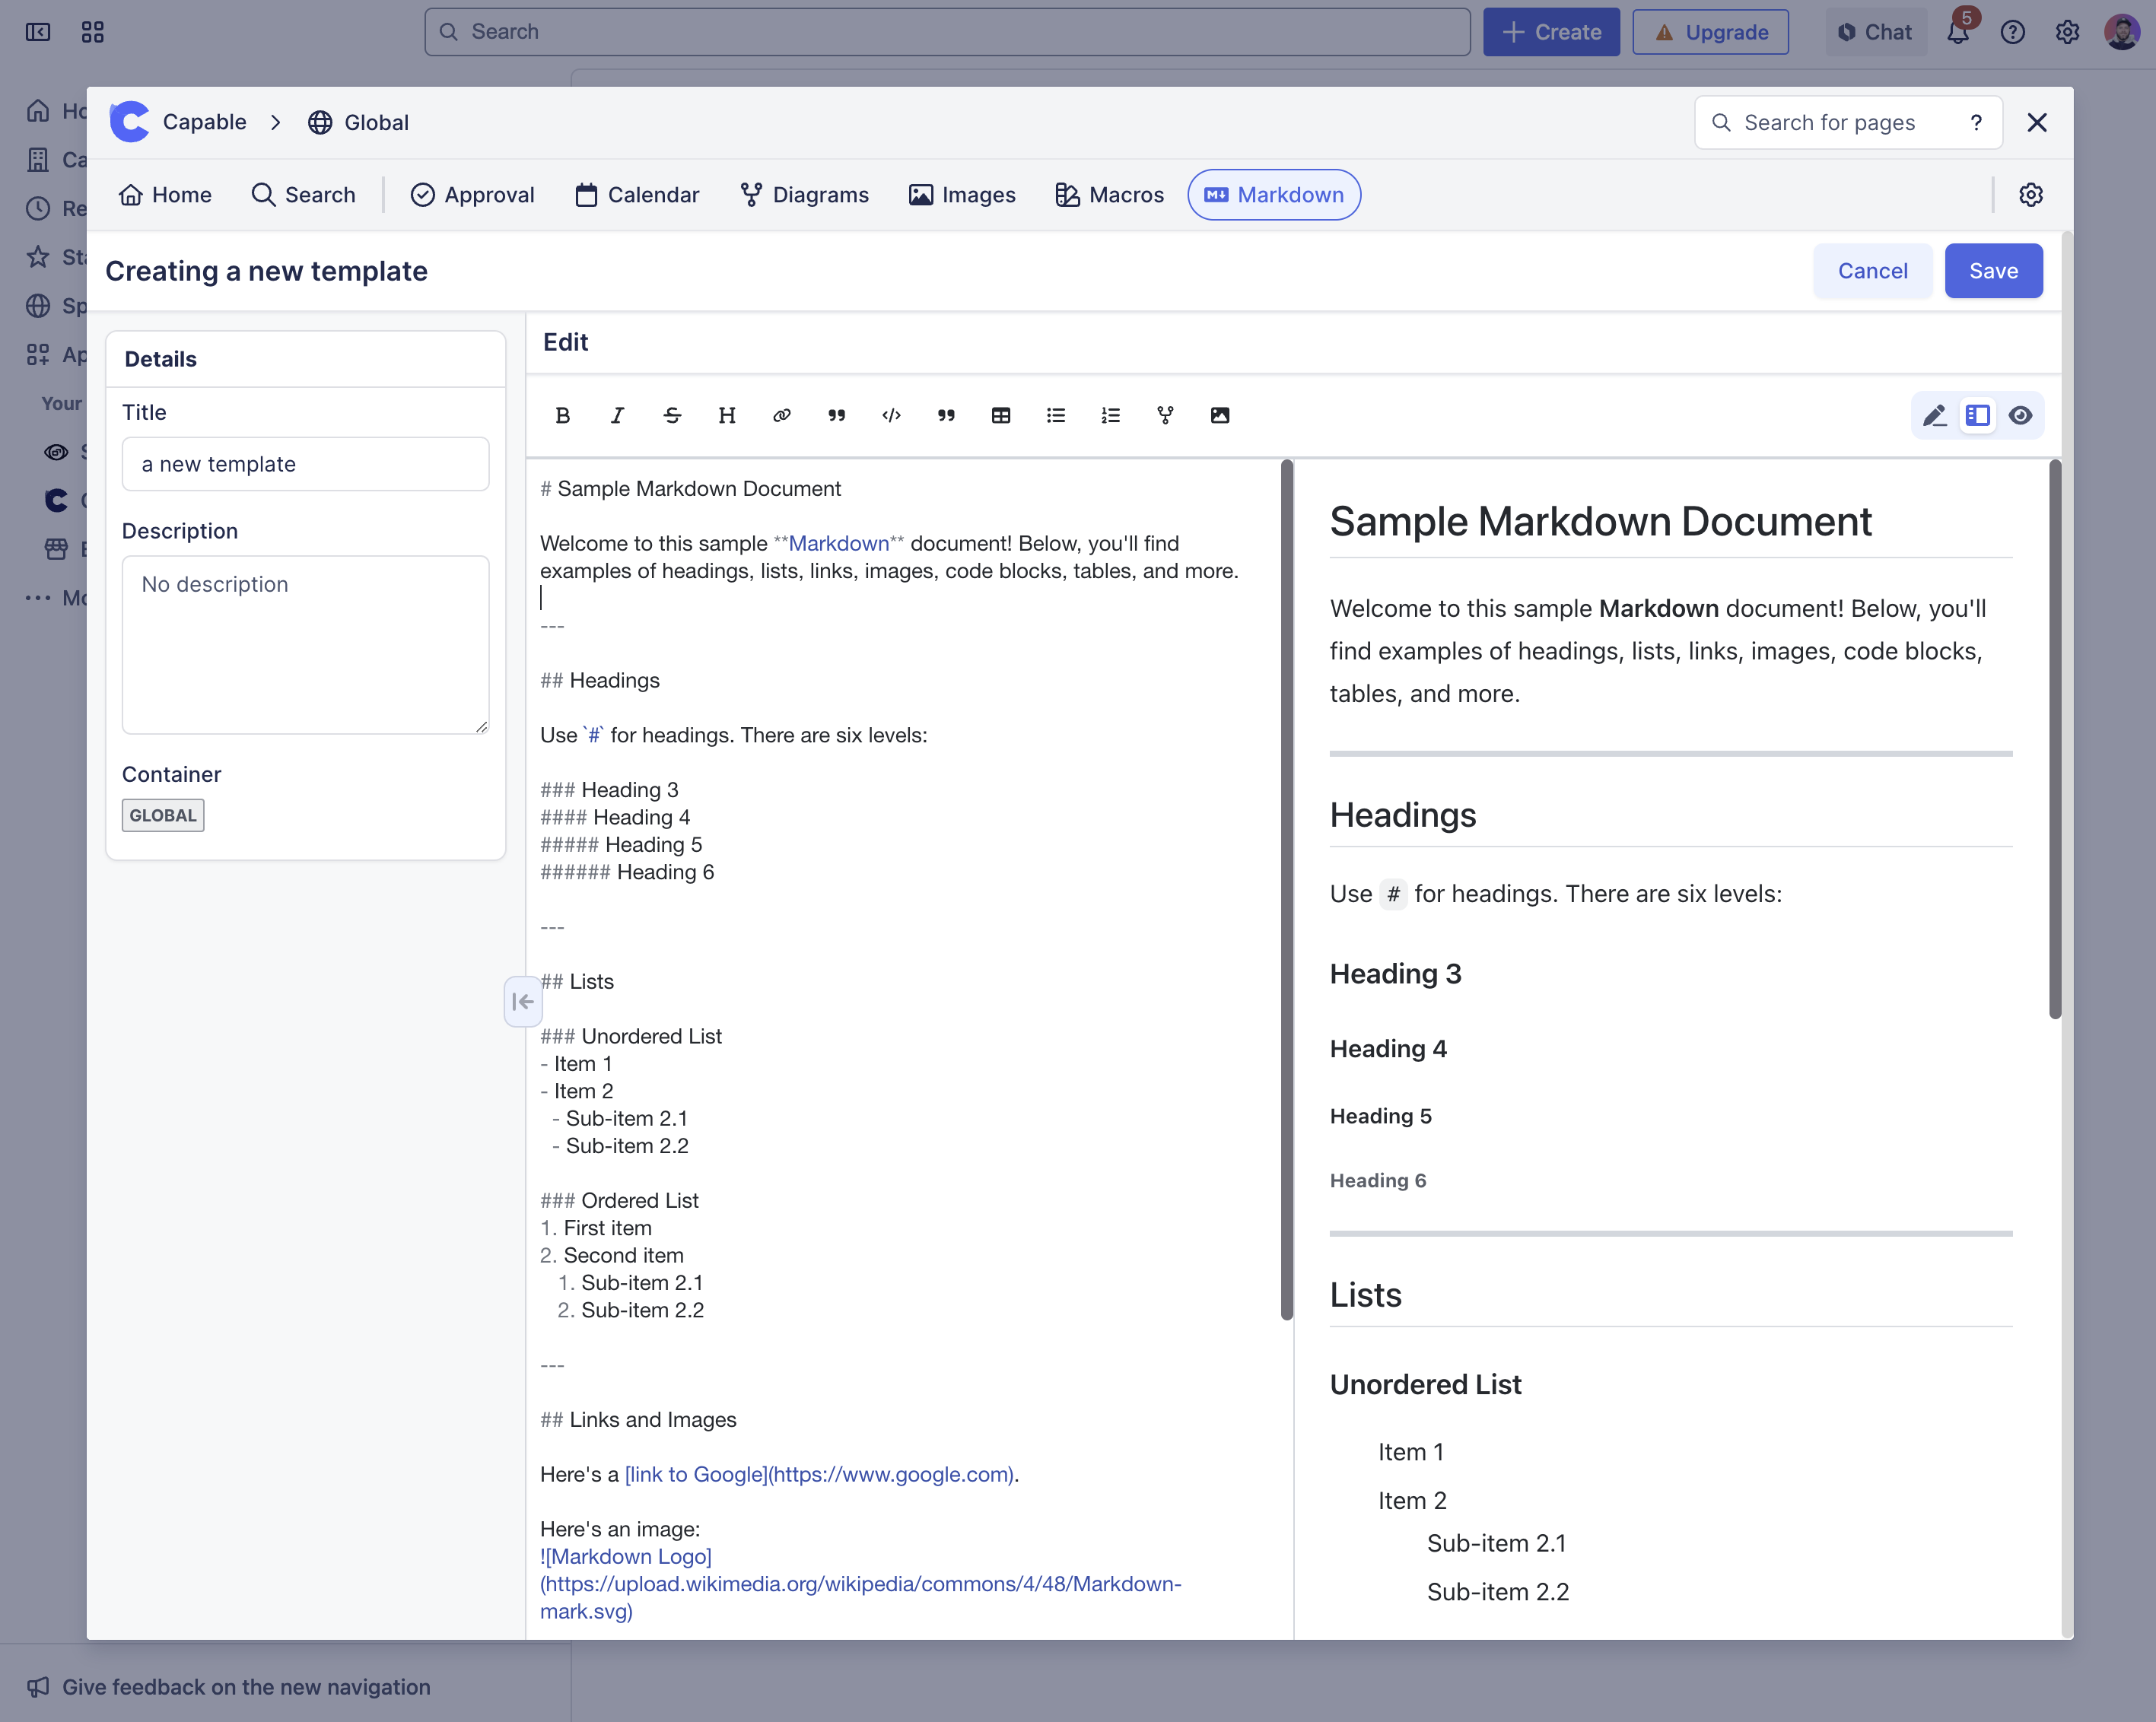Collapse the Details side panel arrow
Viewport: 2156px width, 1722px height.
coord(522,1001)
